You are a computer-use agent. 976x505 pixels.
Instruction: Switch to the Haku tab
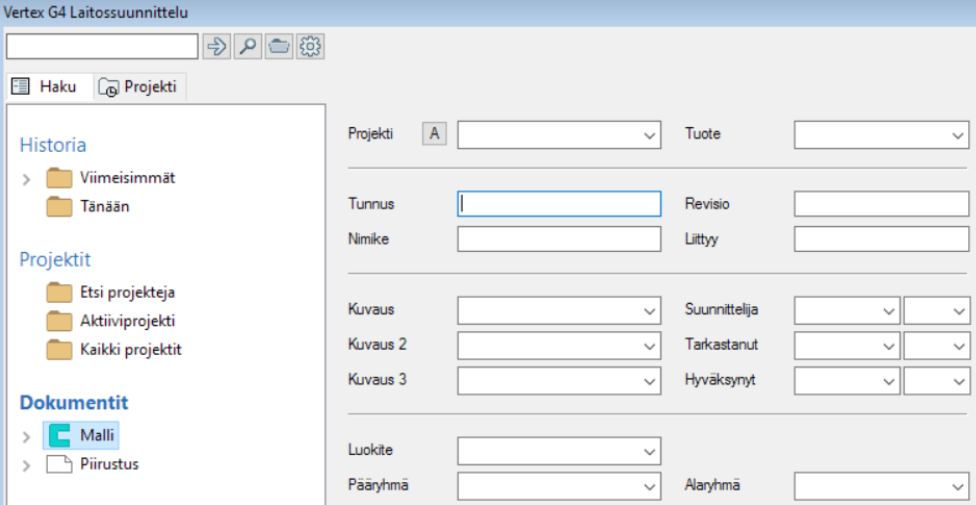pos(48,87)
